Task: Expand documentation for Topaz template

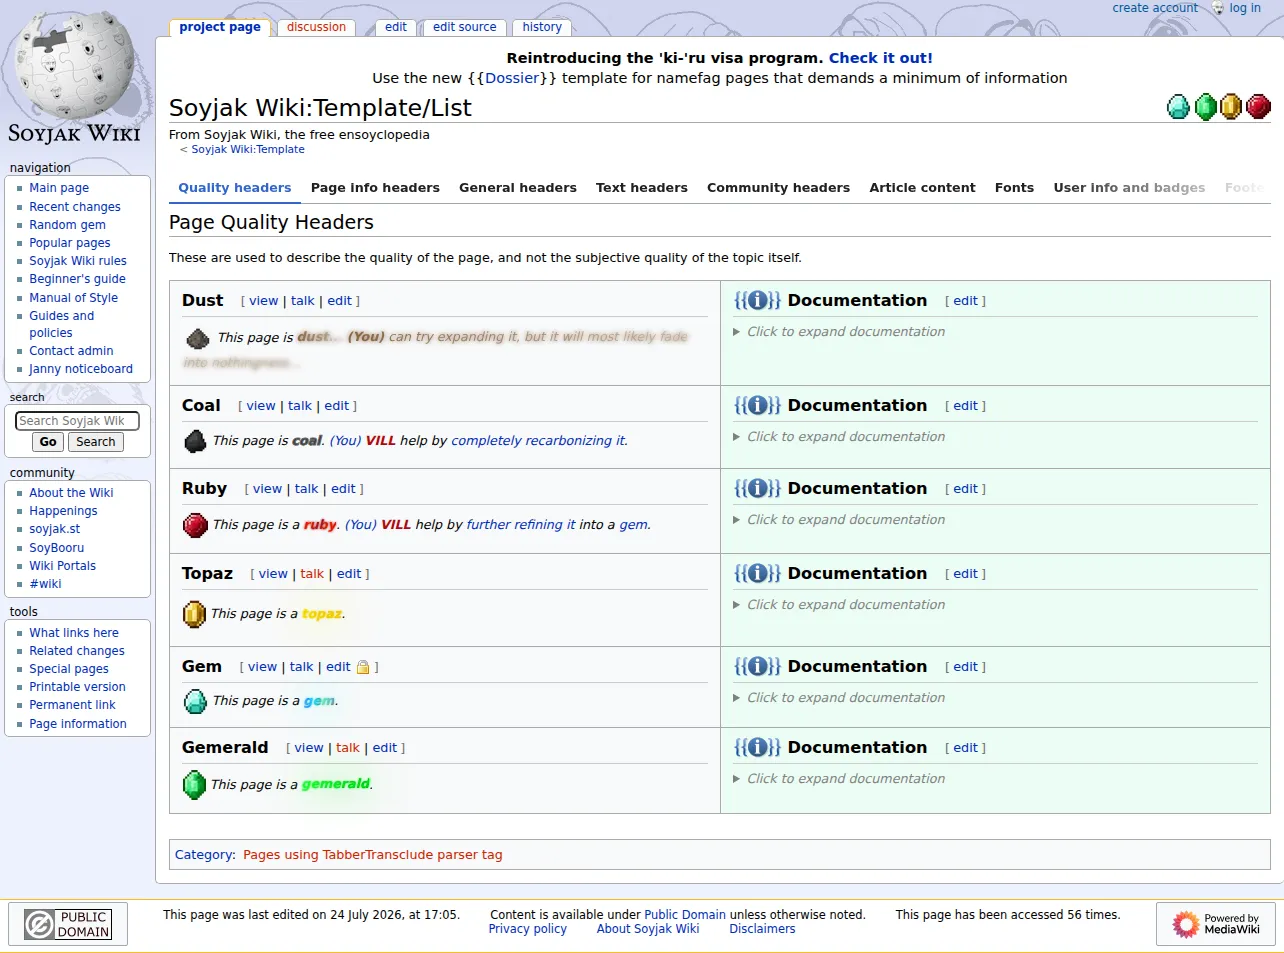Action: click(x=839, y=605)
